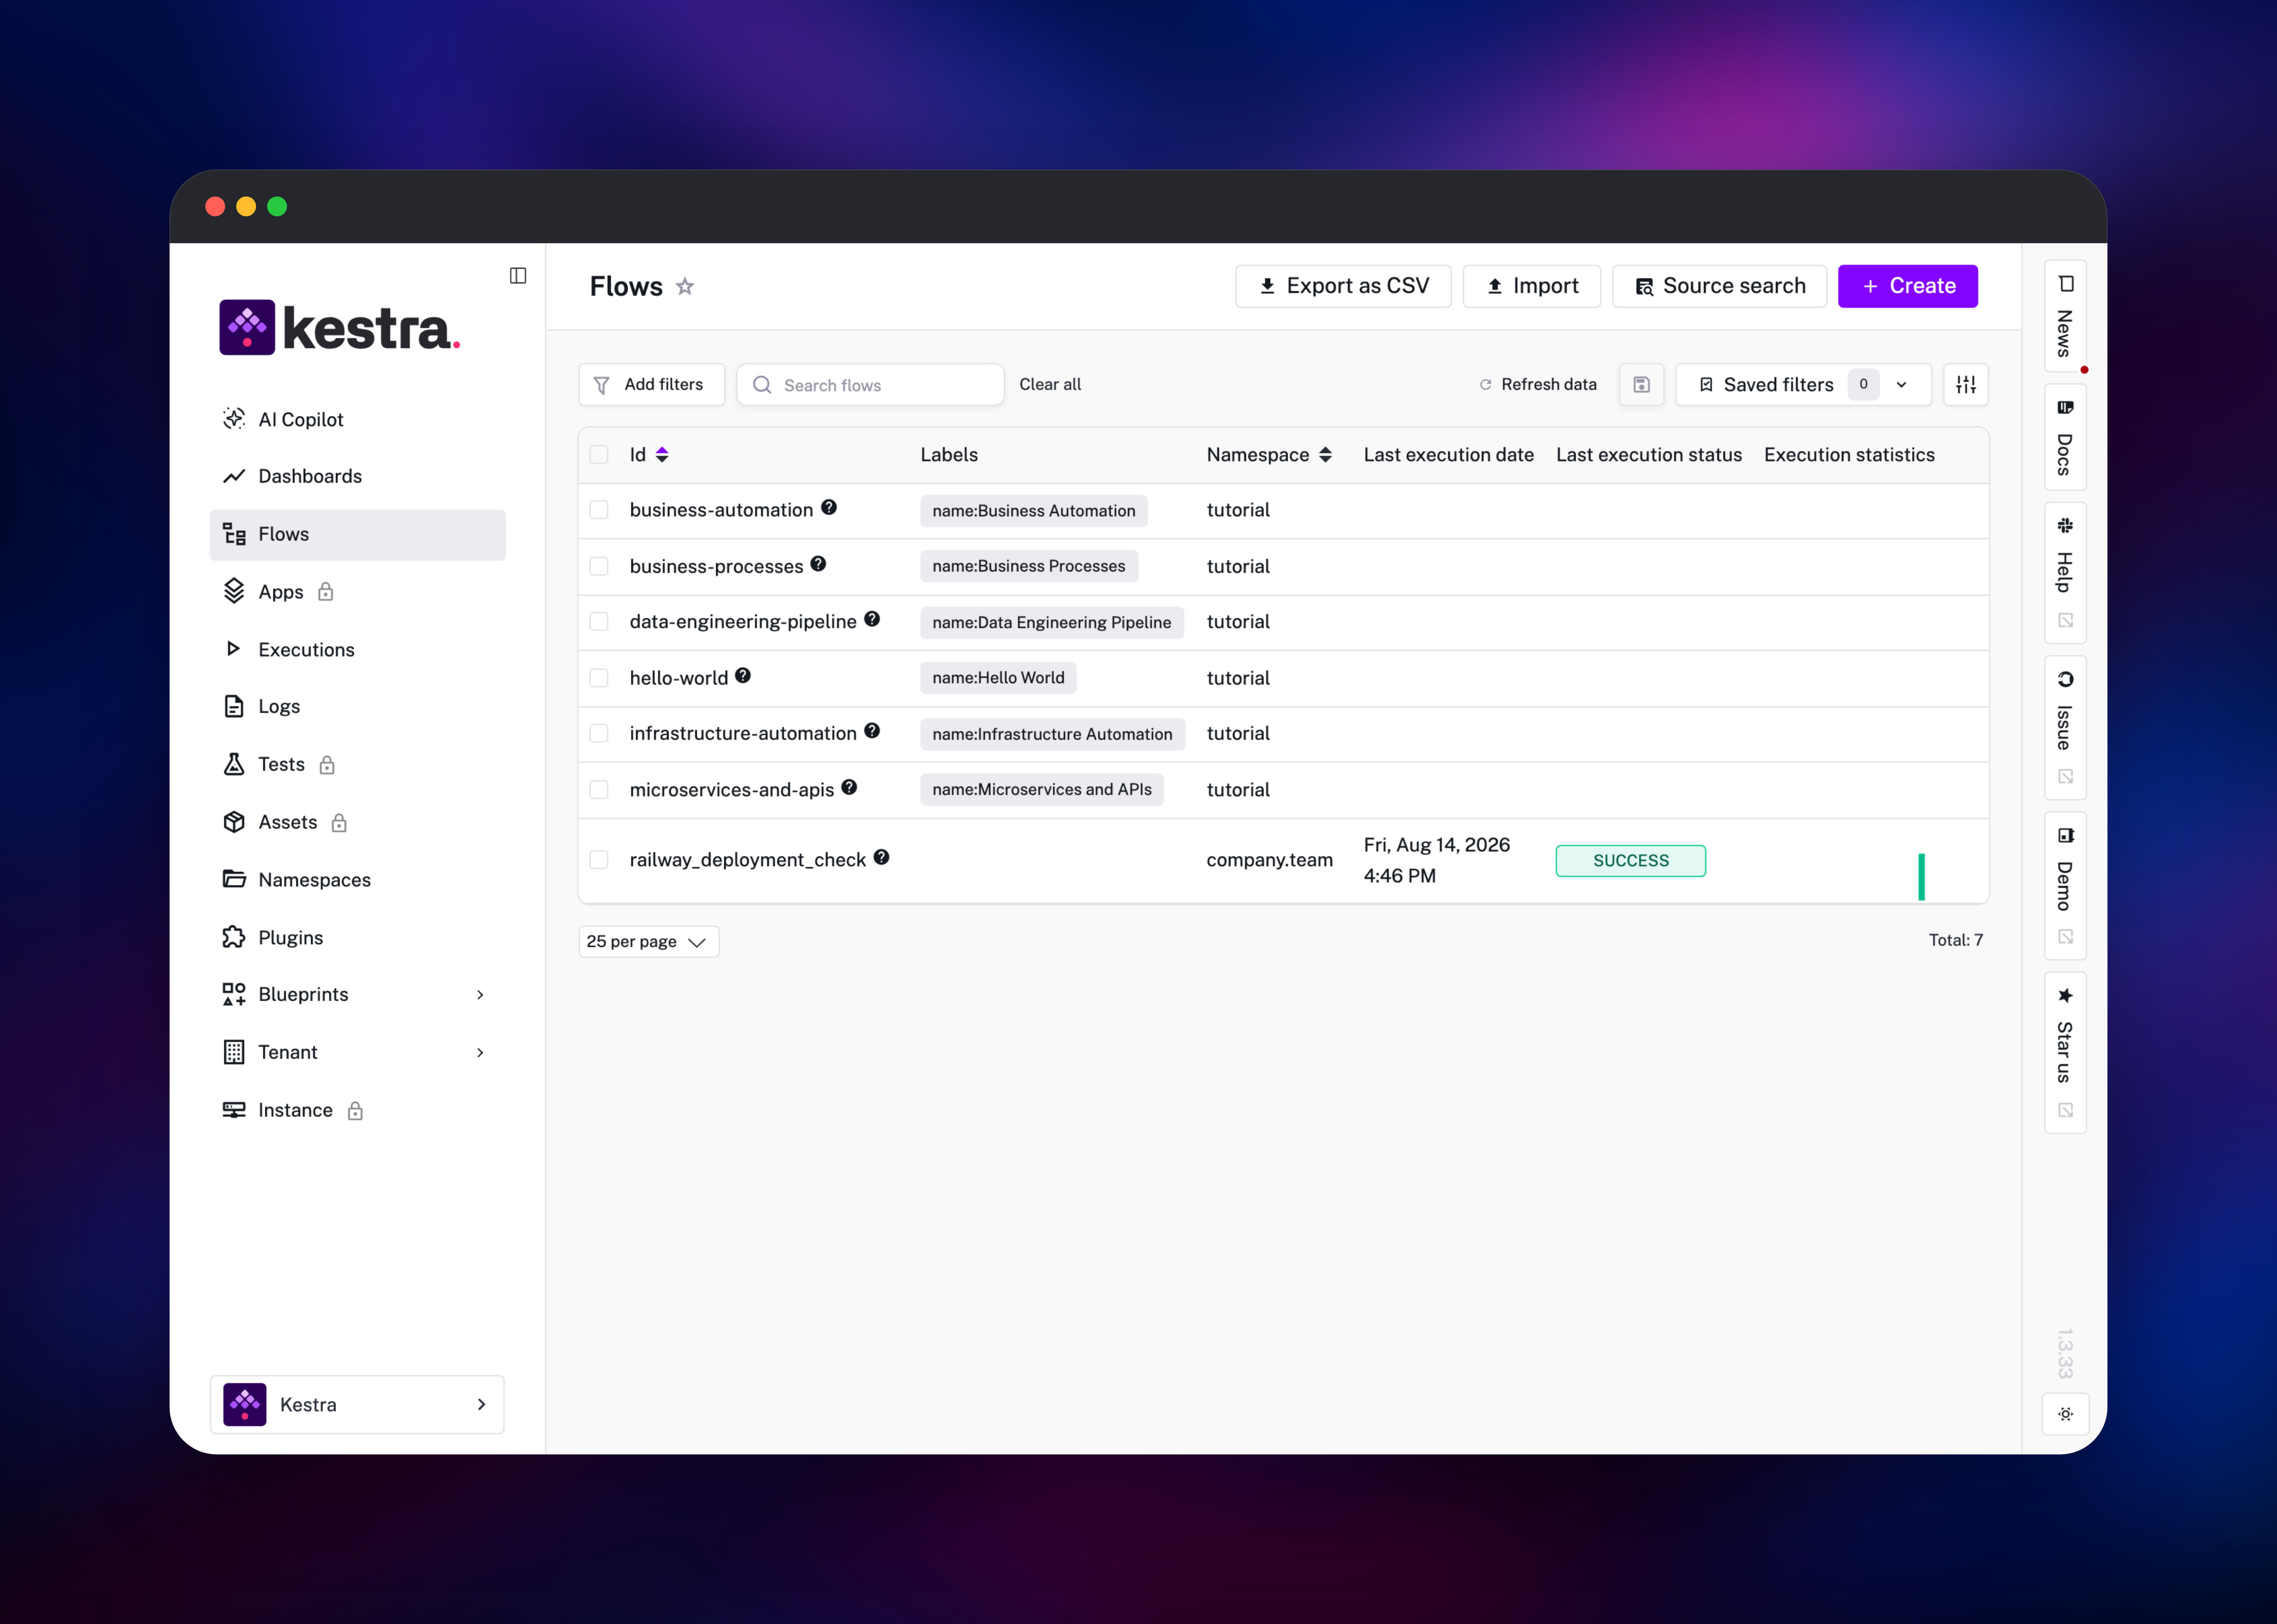Check the business-processes row checkbox
Viewport: 2277px width, 1624px height.
[599, 566]
